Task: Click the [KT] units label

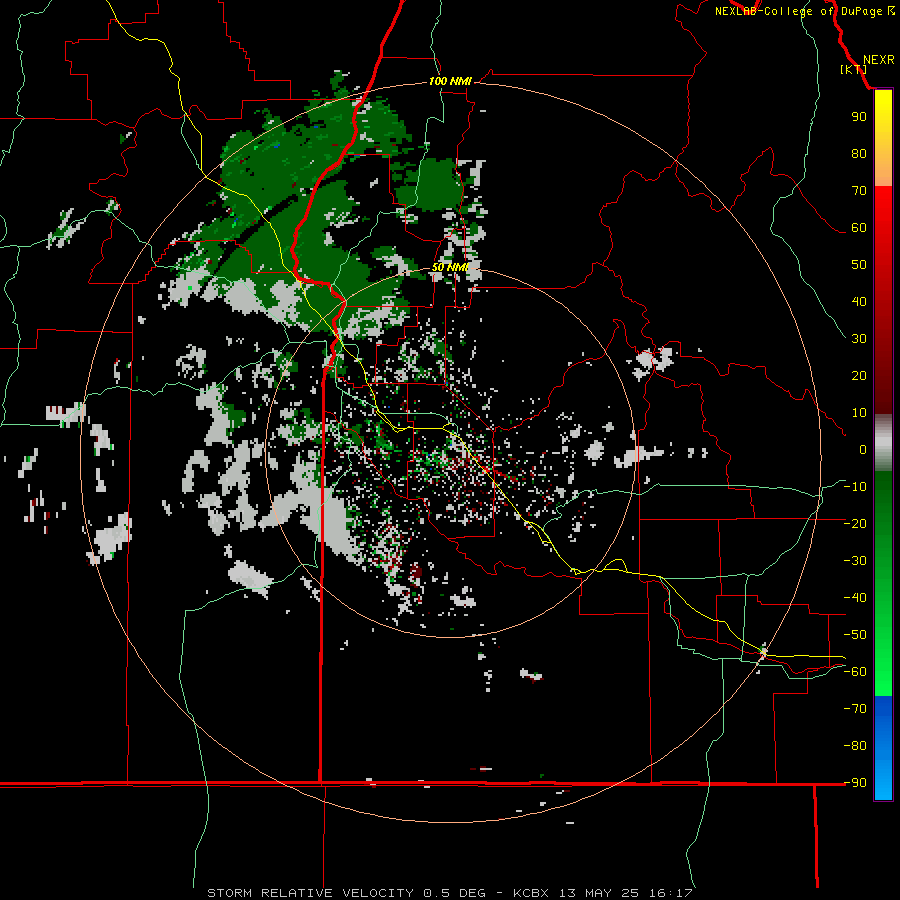Action: pos(854,69)
